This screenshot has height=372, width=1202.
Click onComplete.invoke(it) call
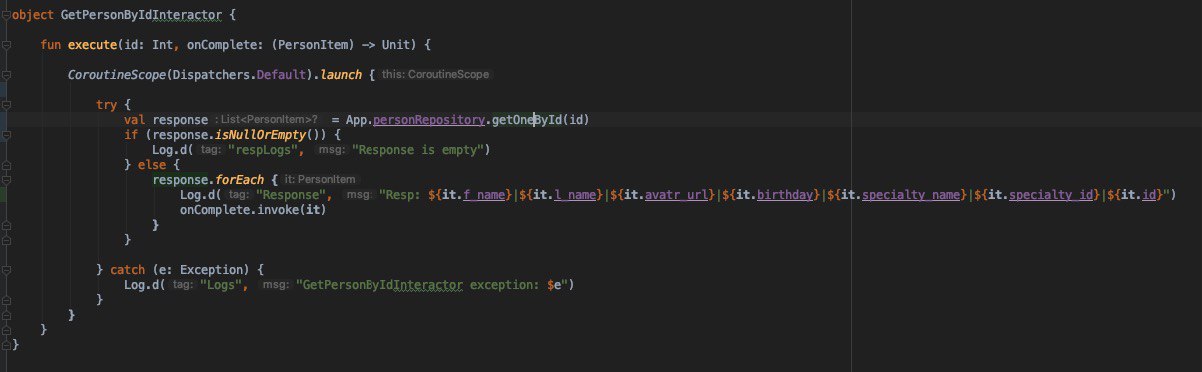coord(253,210)
